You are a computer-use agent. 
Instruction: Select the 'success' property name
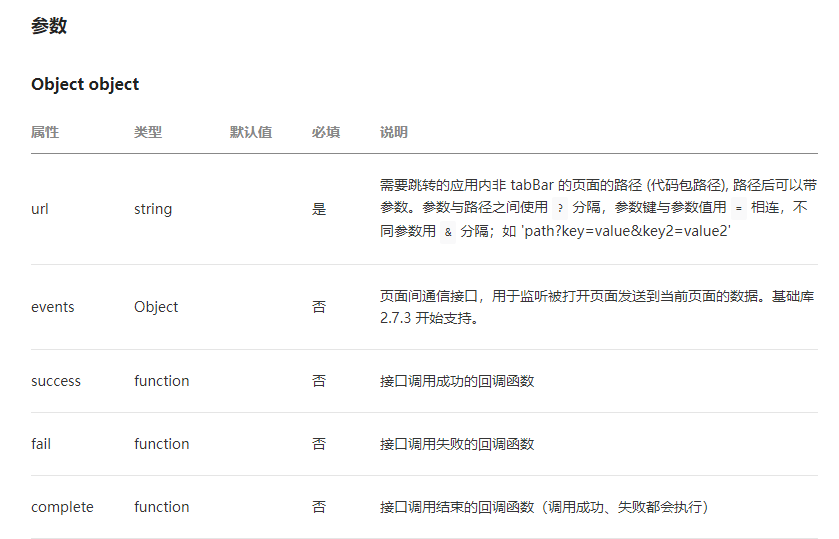pyautogui.click(x=56, y=381)
